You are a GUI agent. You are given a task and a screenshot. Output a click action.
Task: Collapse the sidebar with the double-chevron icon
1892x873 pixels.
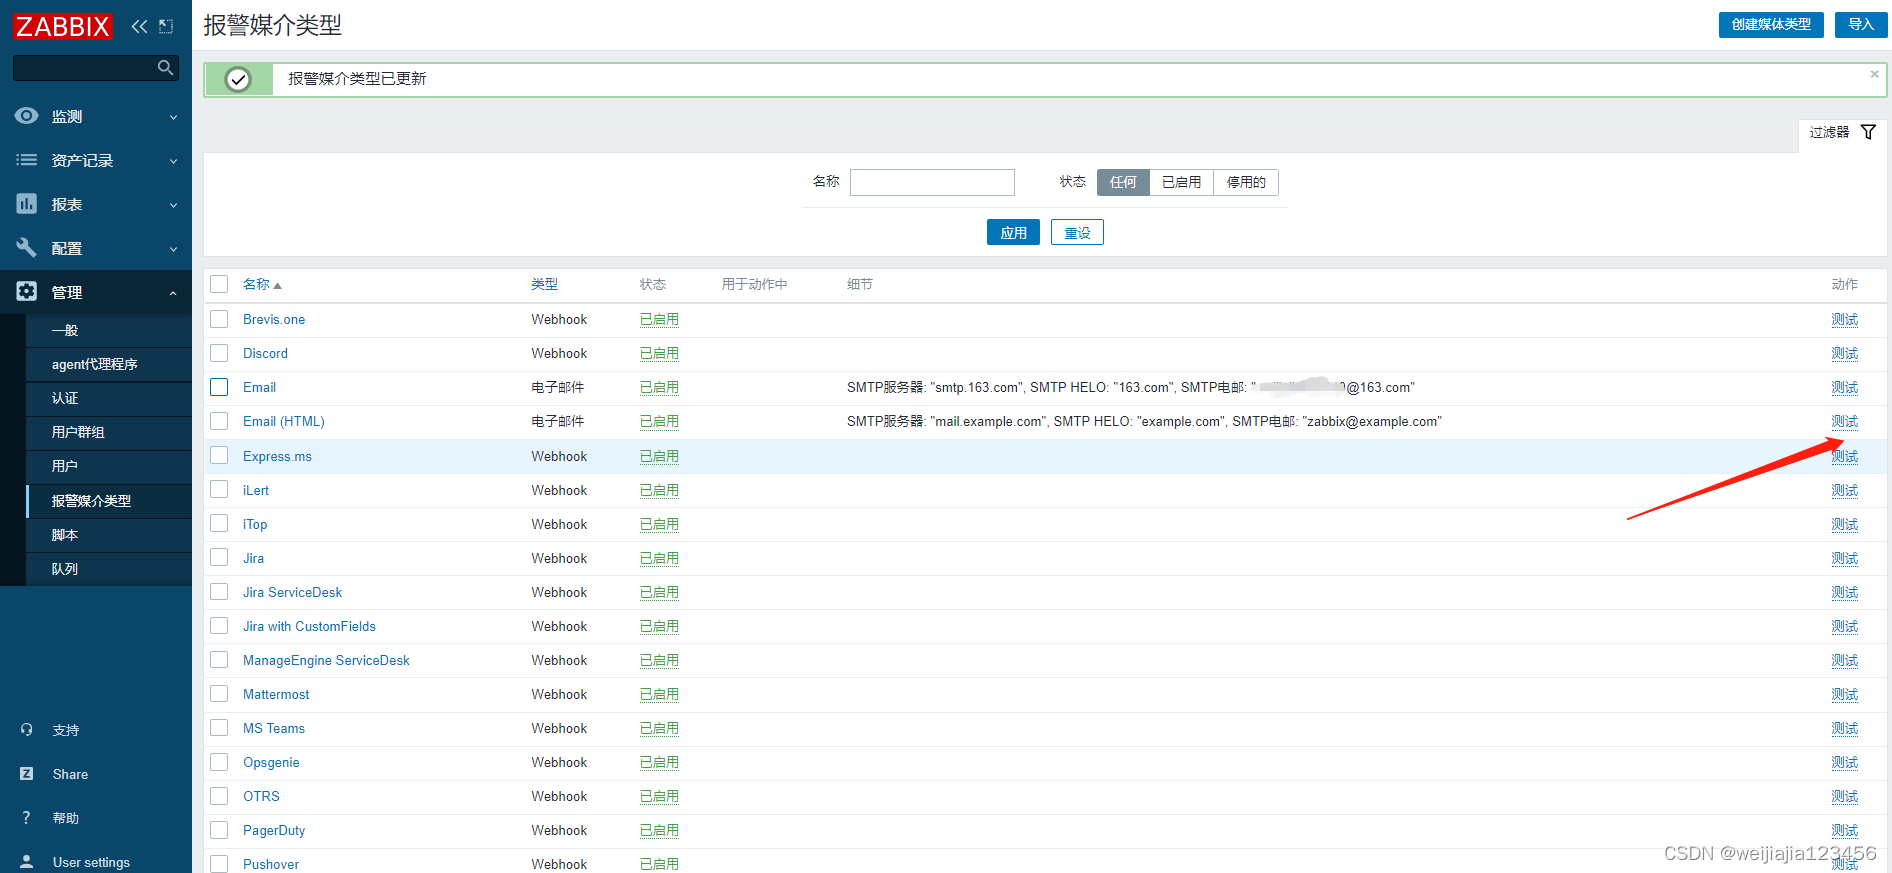pyautogui.click(x=139, y=27)
